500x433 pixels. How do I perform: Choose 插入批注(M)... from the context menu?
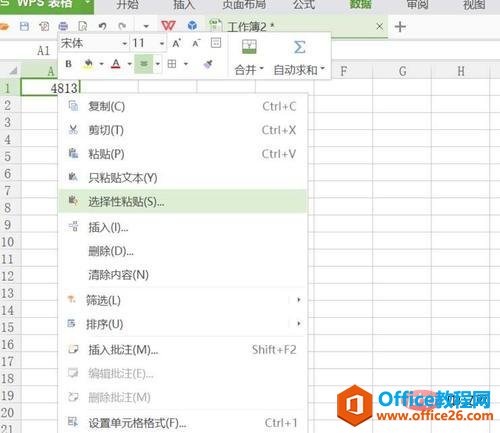click(x=182, y=350)
